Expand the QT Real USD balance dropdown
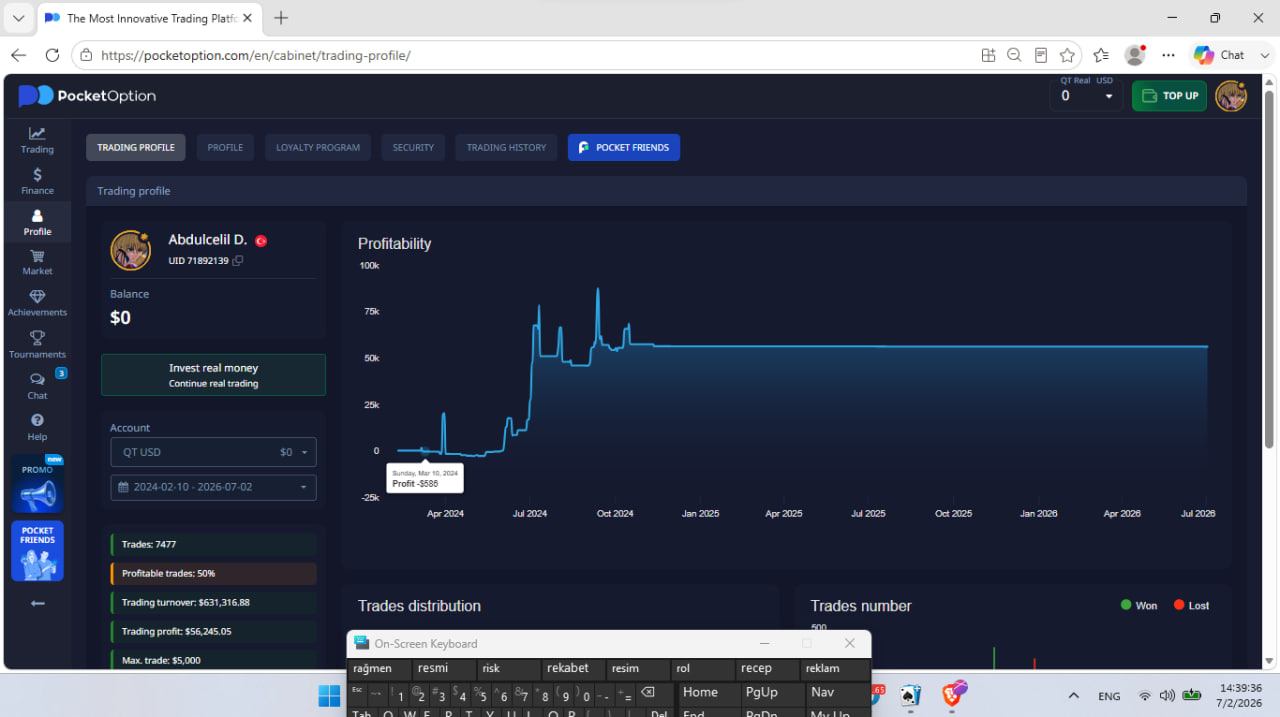 click(x=1086, y=95)
